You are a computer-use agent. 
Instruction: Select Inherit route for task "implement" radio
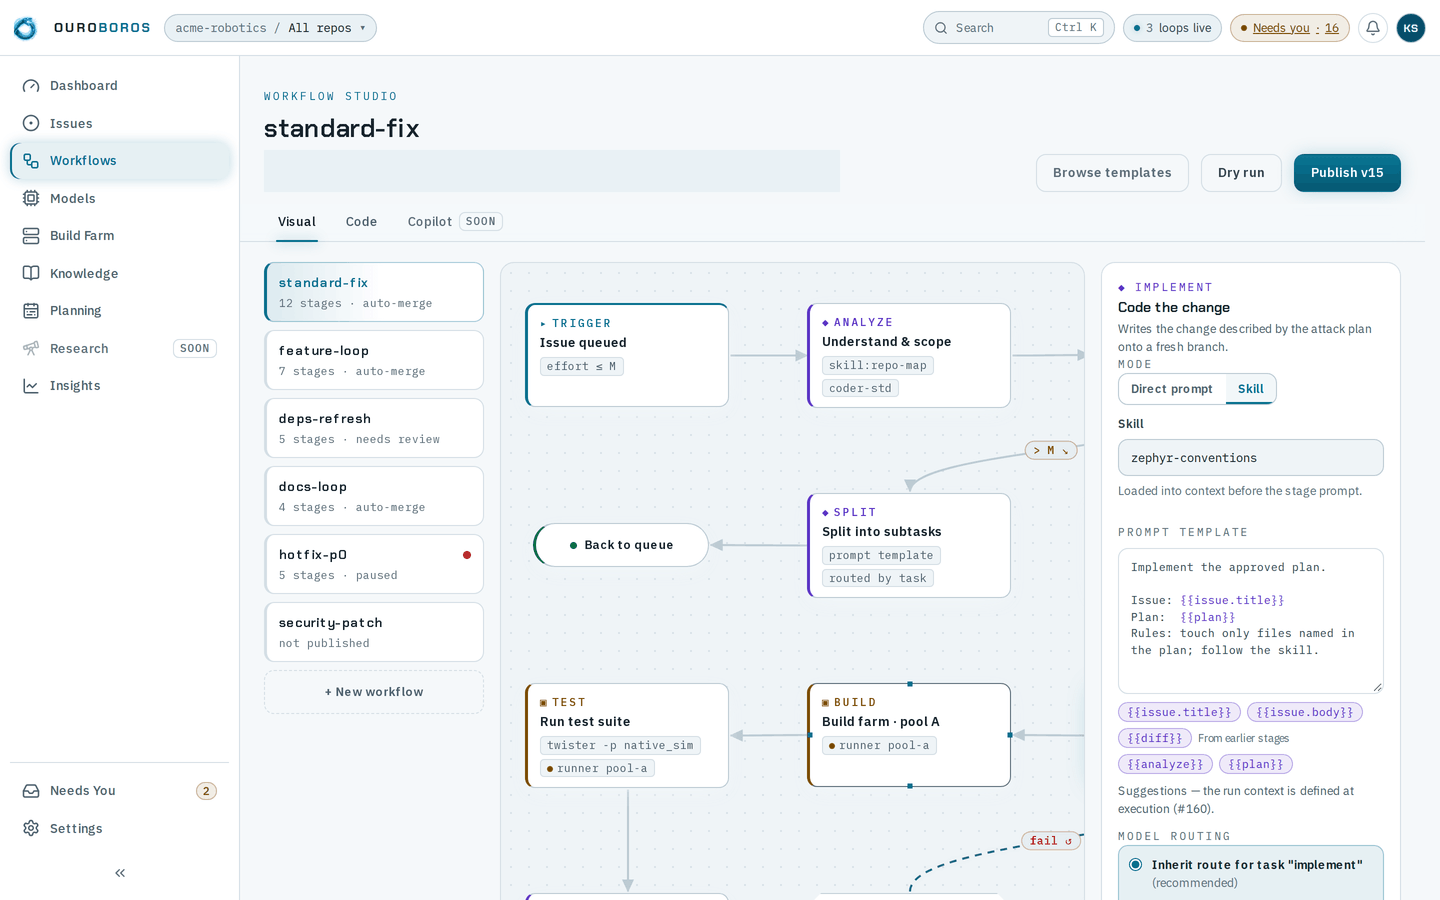pos(1136,865)
